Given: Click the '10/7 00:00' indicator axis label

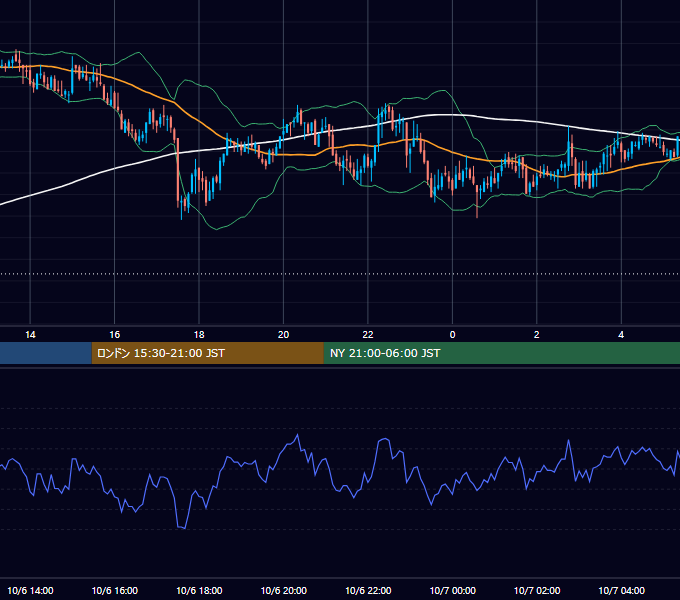Looking at the screenshot, I should tap(452, 590).
